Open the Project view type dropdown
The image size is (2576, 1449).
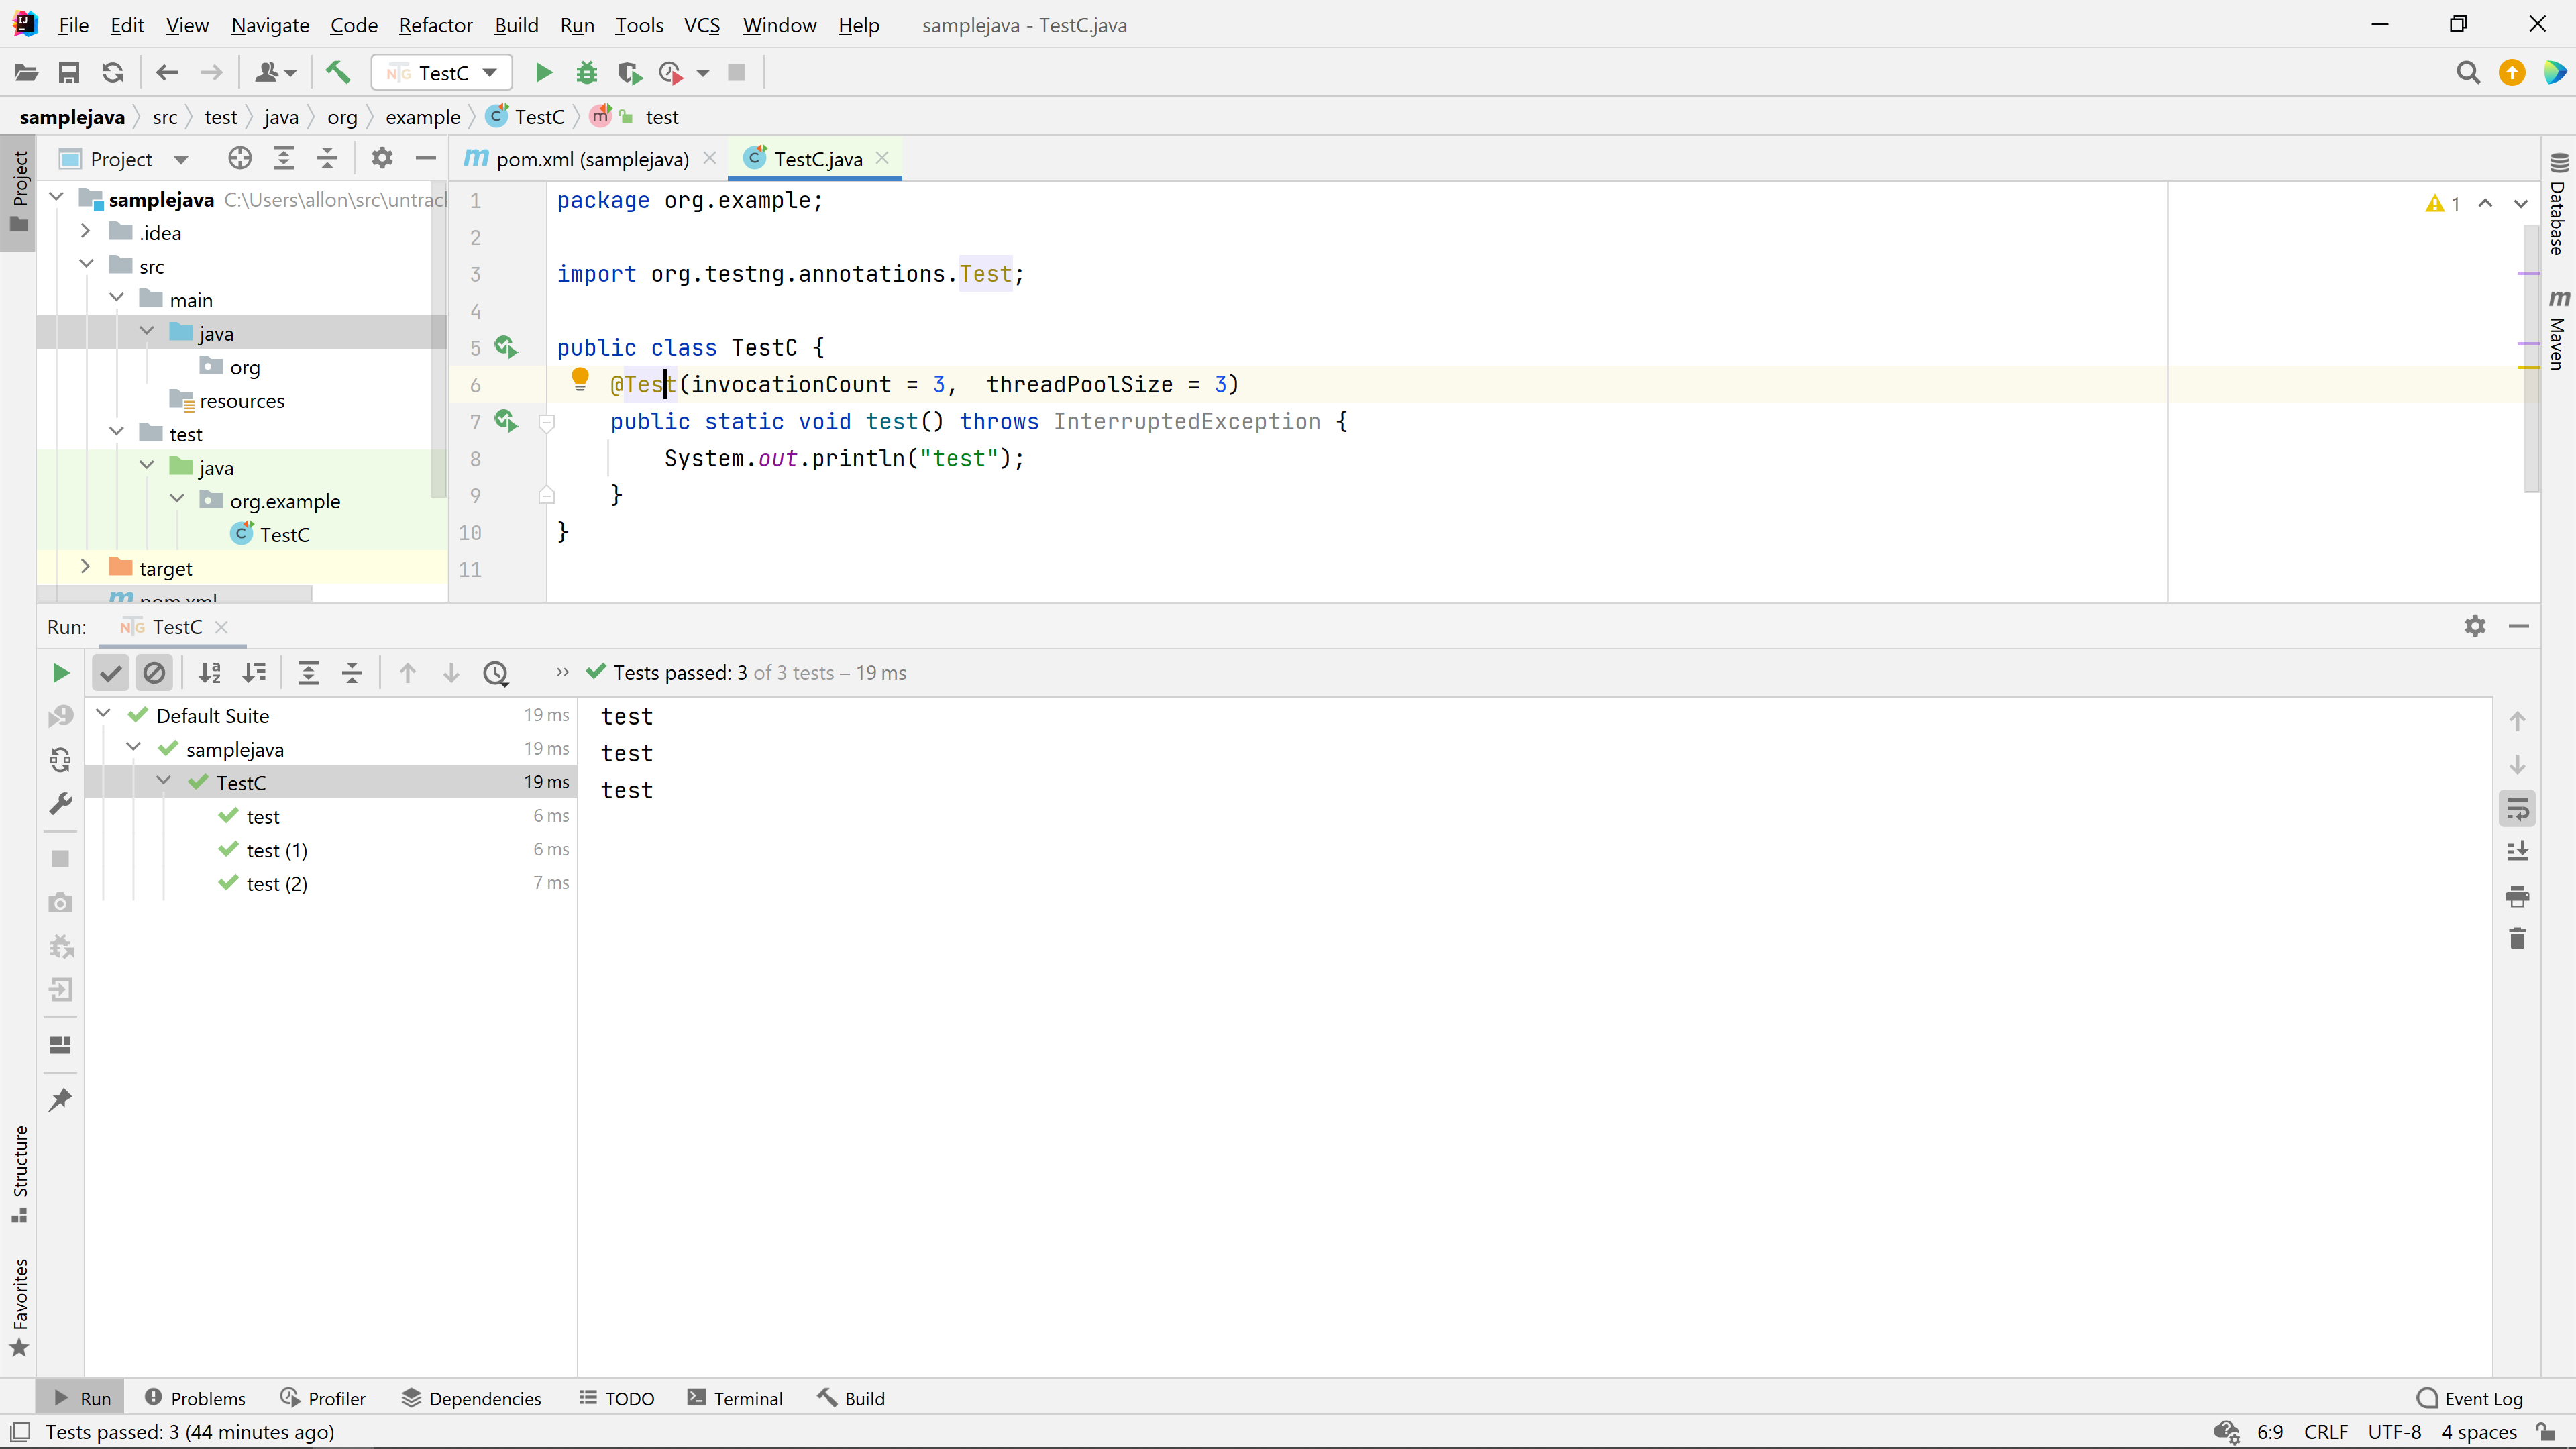click(180, 159)
